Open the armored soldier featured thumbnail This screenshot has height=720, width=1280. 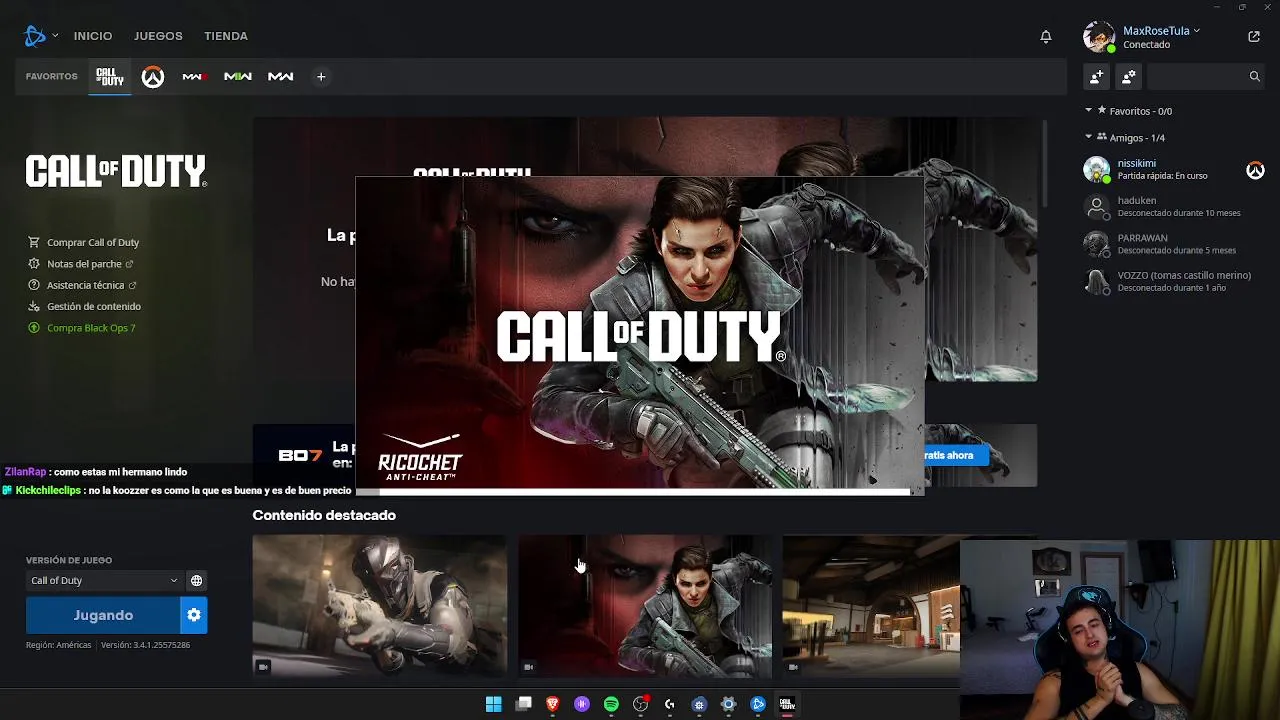tap(379, 606)
